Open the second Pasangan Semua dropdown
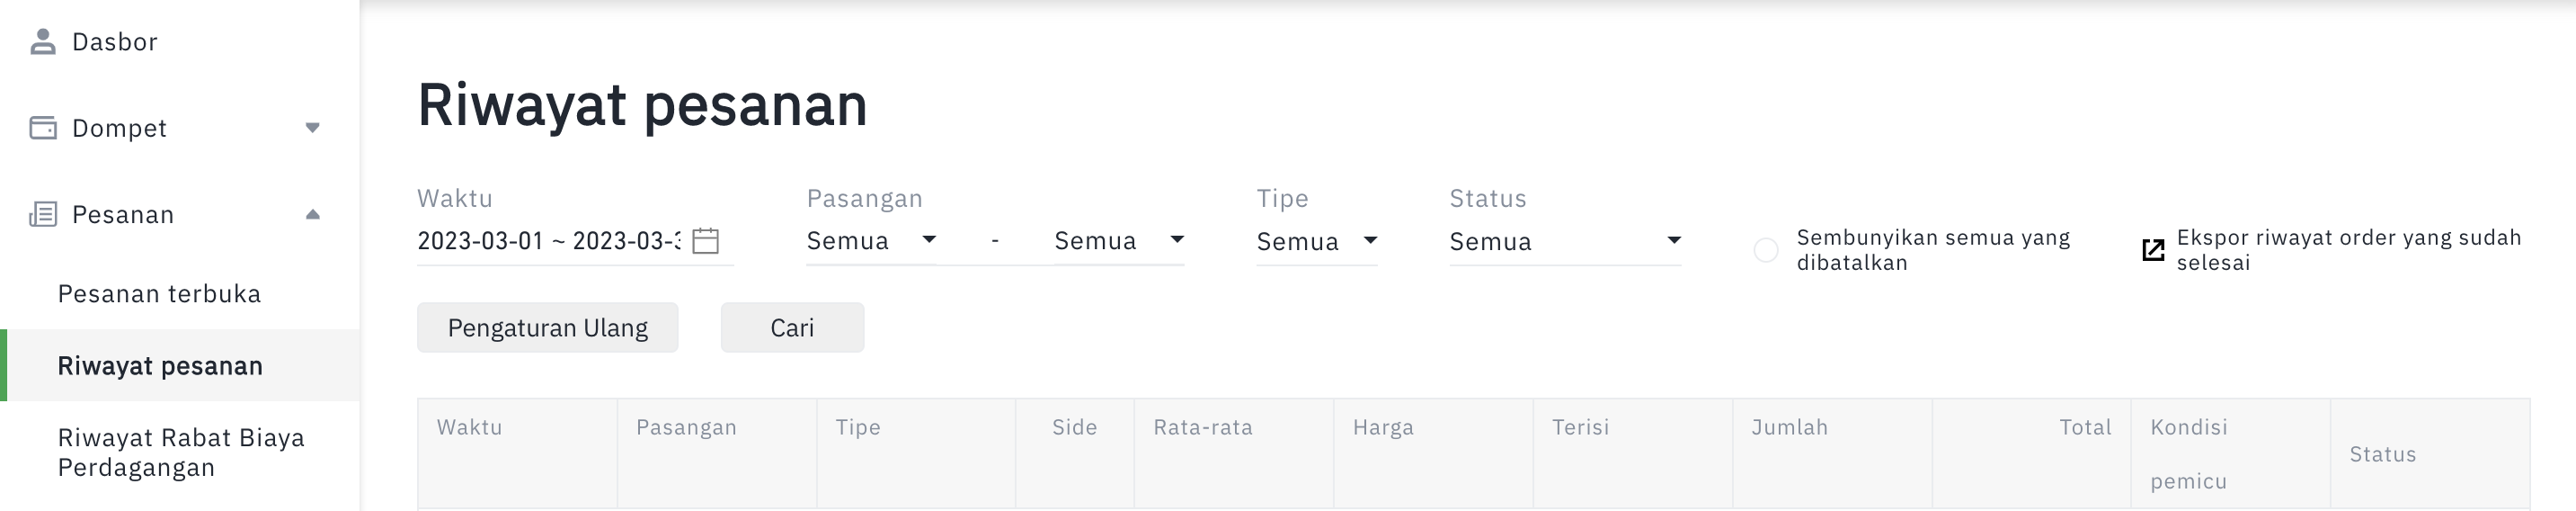2576x511 pixels. [1119, 241]
